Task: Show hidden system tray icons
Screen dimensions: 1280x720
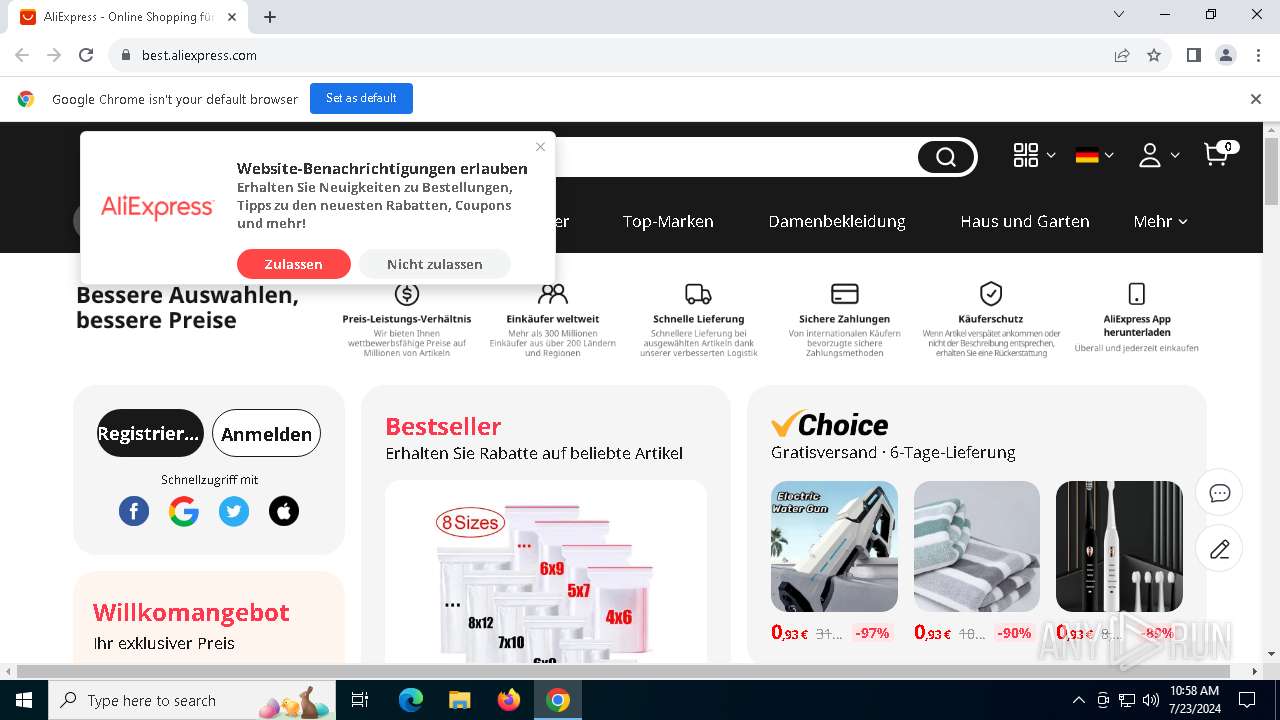Action: [x=1078, y=700]
